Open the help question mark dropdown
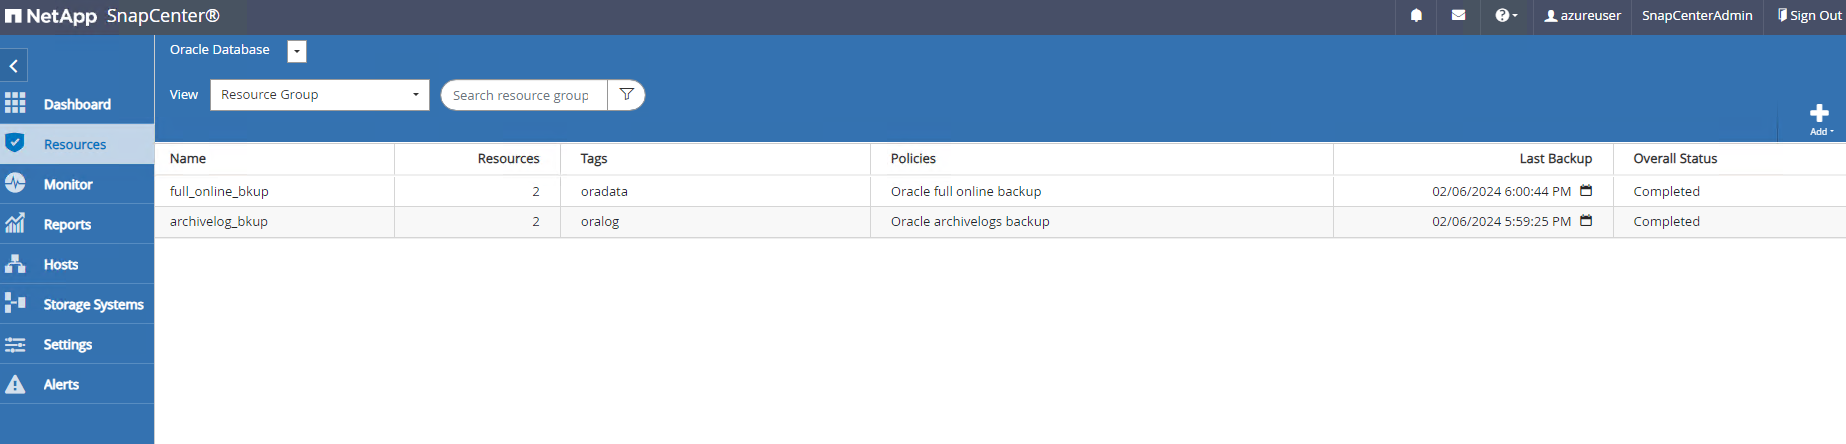The width and height of the screenshot is (1846, 444). (1506, 16)
